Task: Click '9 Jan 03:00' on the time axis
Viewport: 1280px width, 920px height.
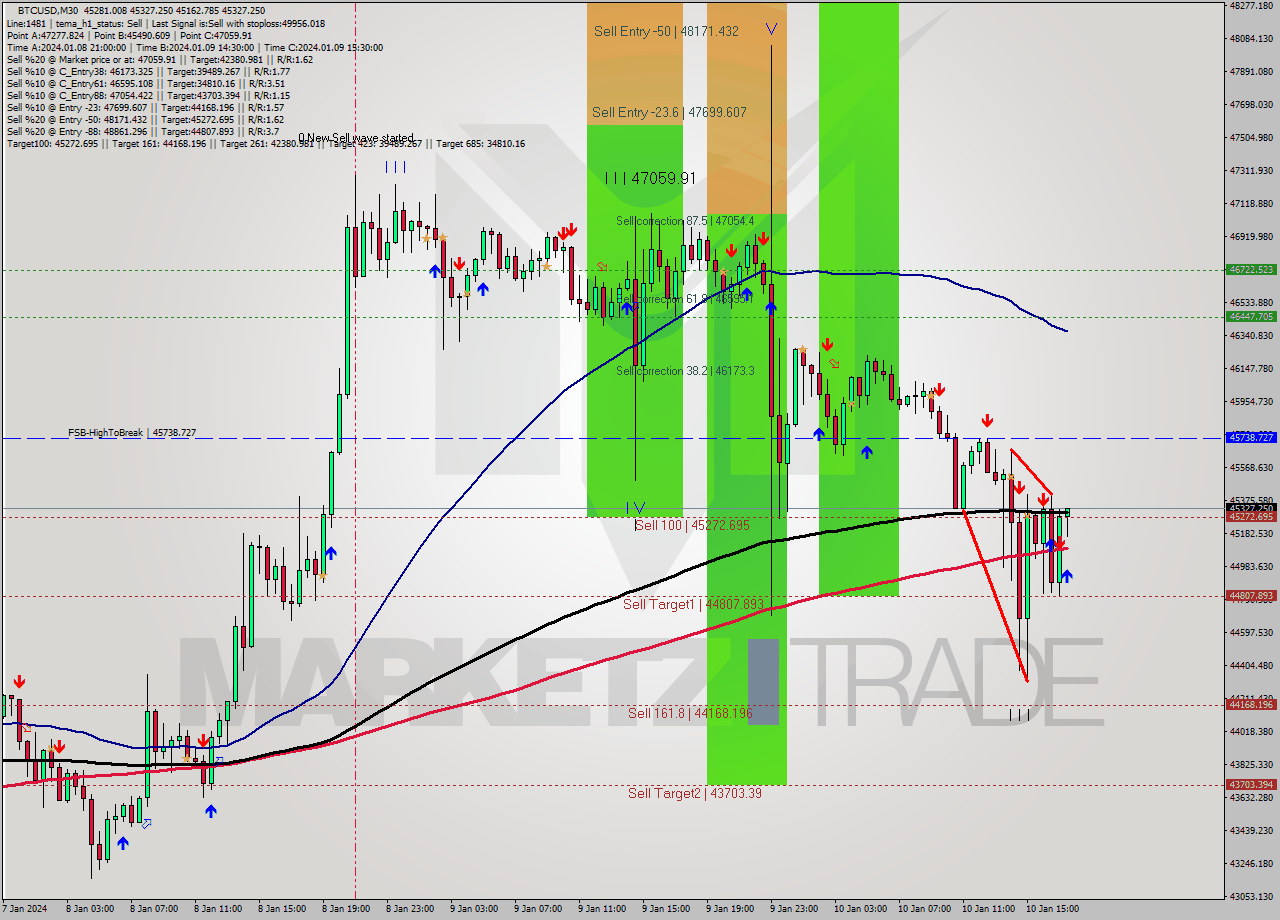Action: [475, 910]
